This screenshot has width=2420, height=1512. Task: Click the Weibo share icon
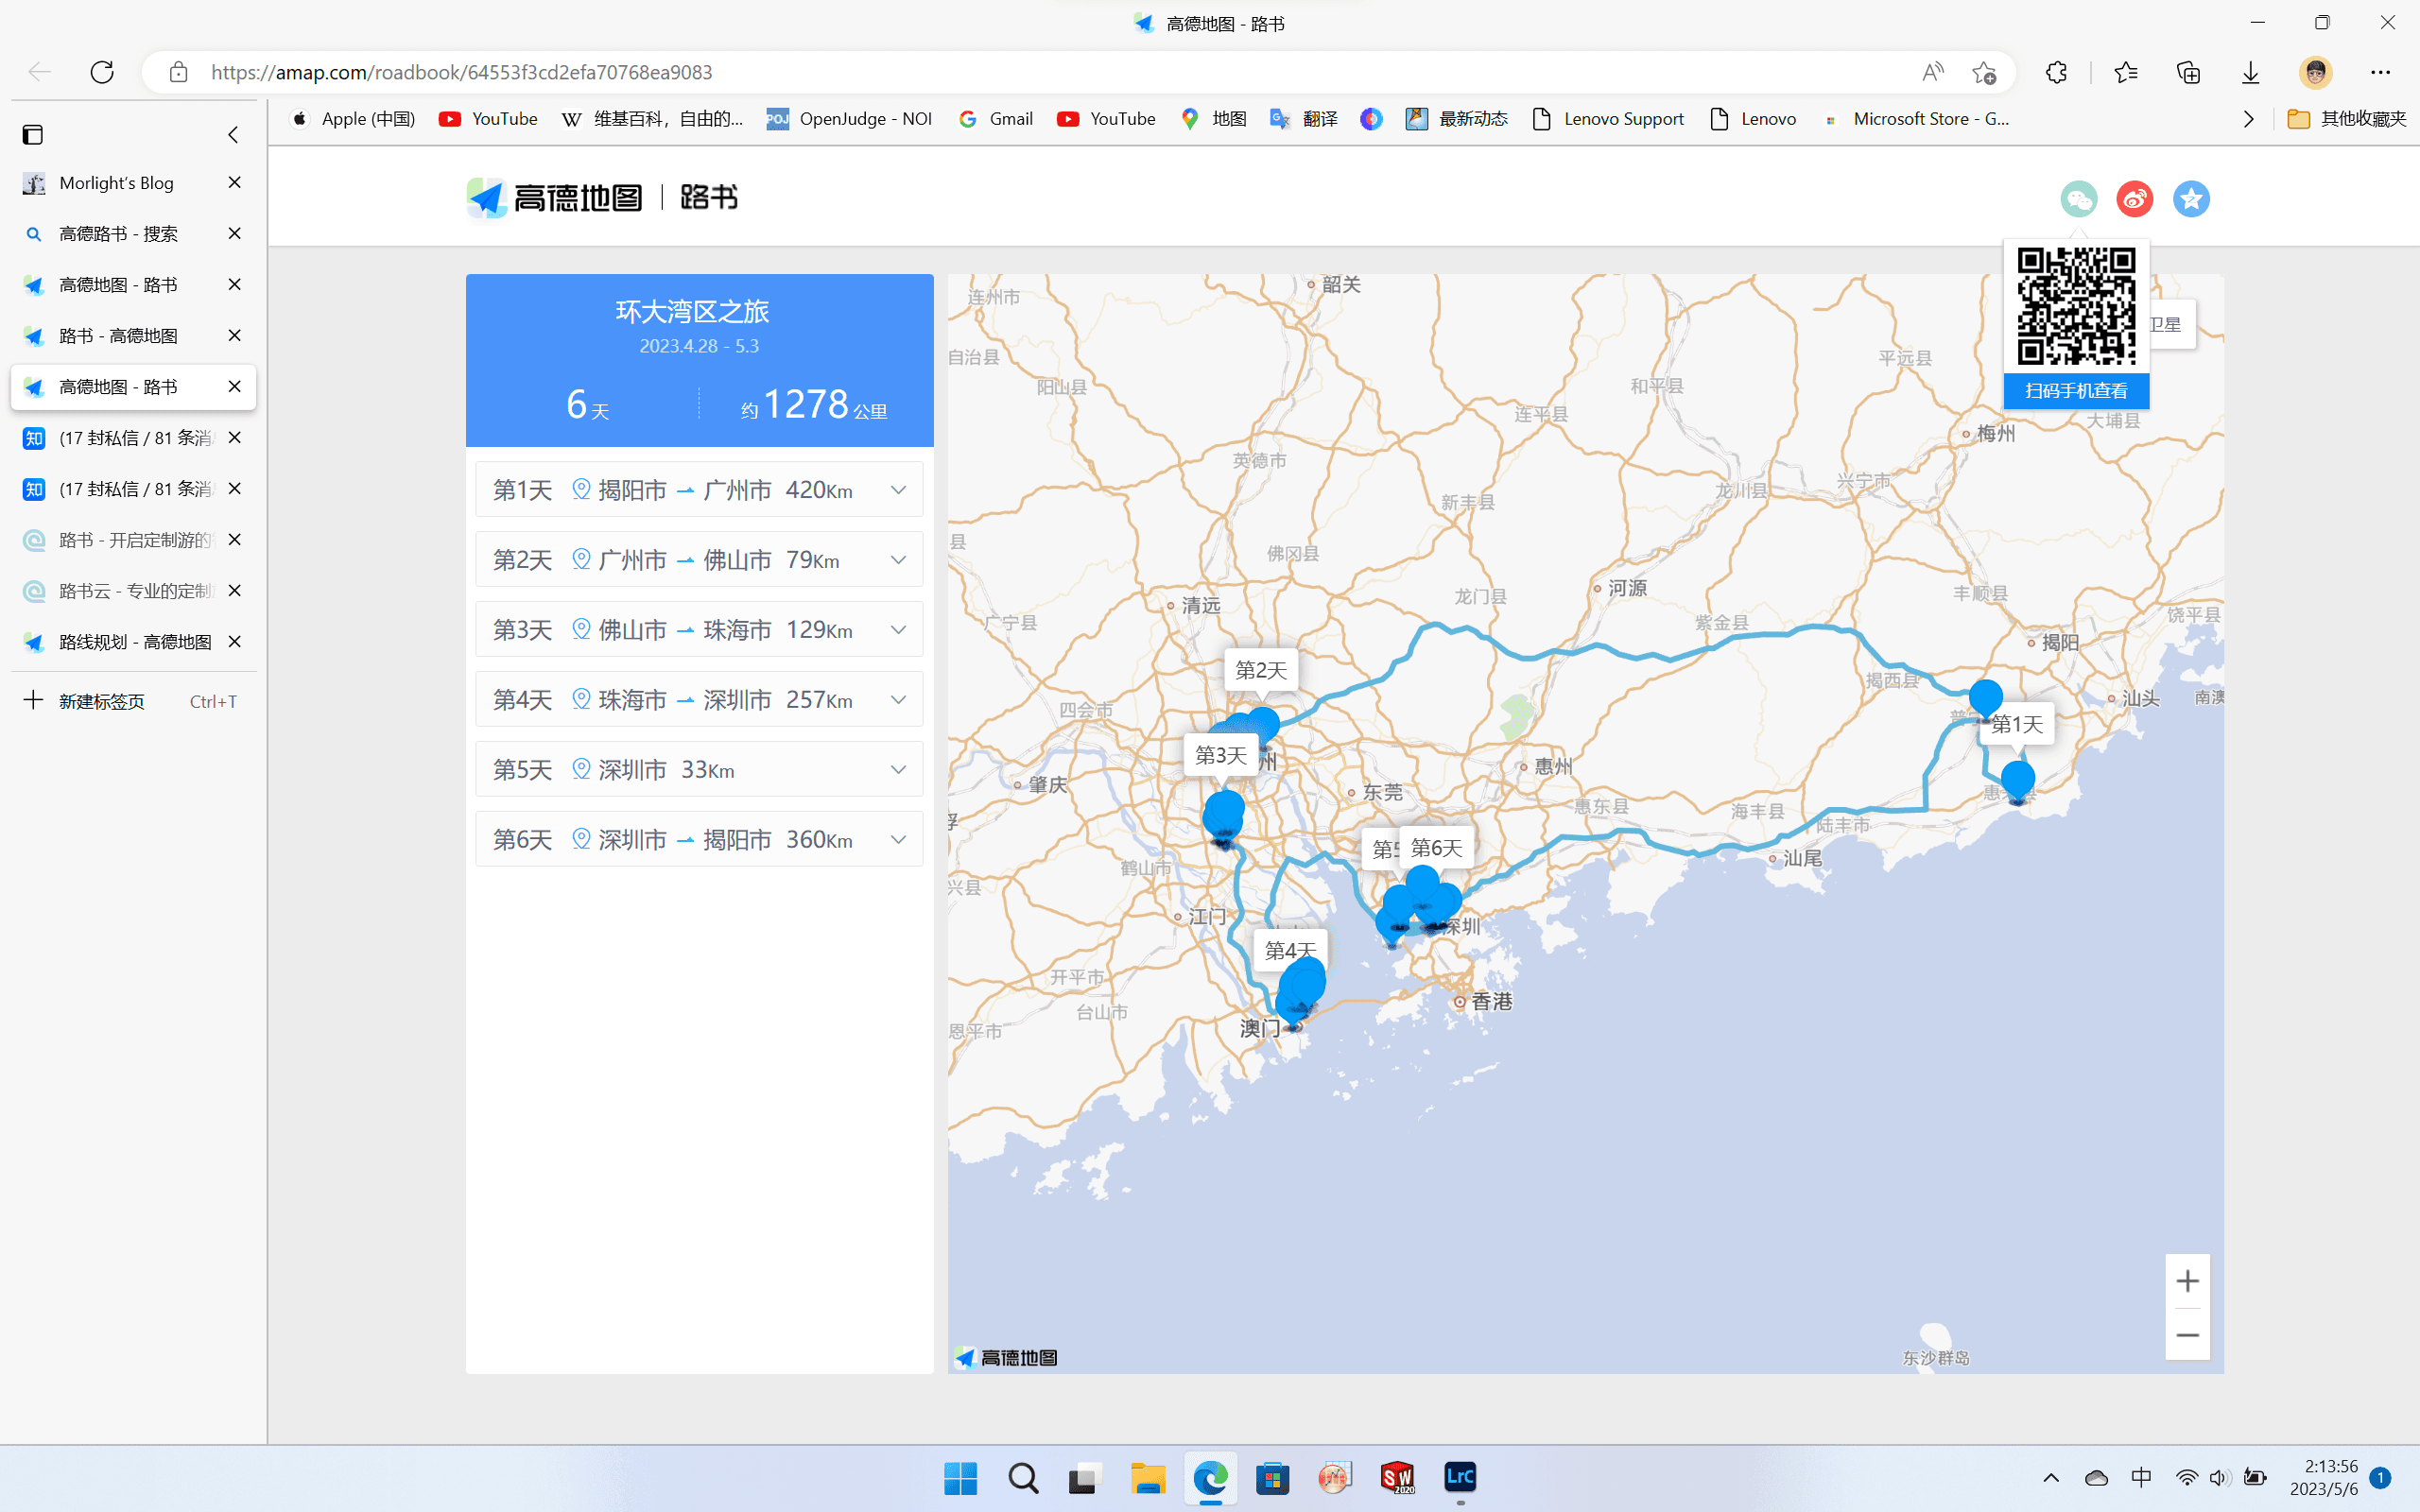pos(2134,199)
